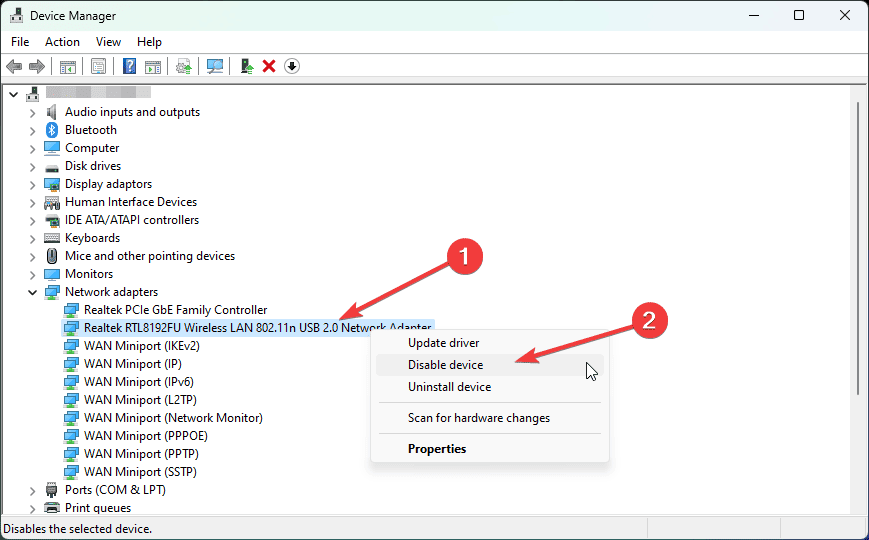The image size is (869, 540).
Task: Click the Bluetooth category icon
Action: [53, 130]
